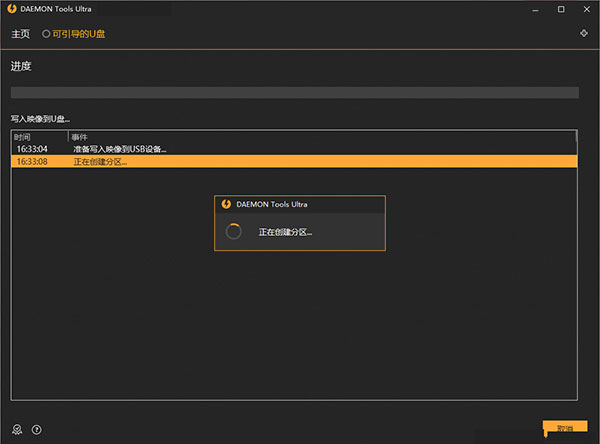Switch to the 可引导的U盘 tab
This screenshot has height=444, width=600.
coord(79,34)
